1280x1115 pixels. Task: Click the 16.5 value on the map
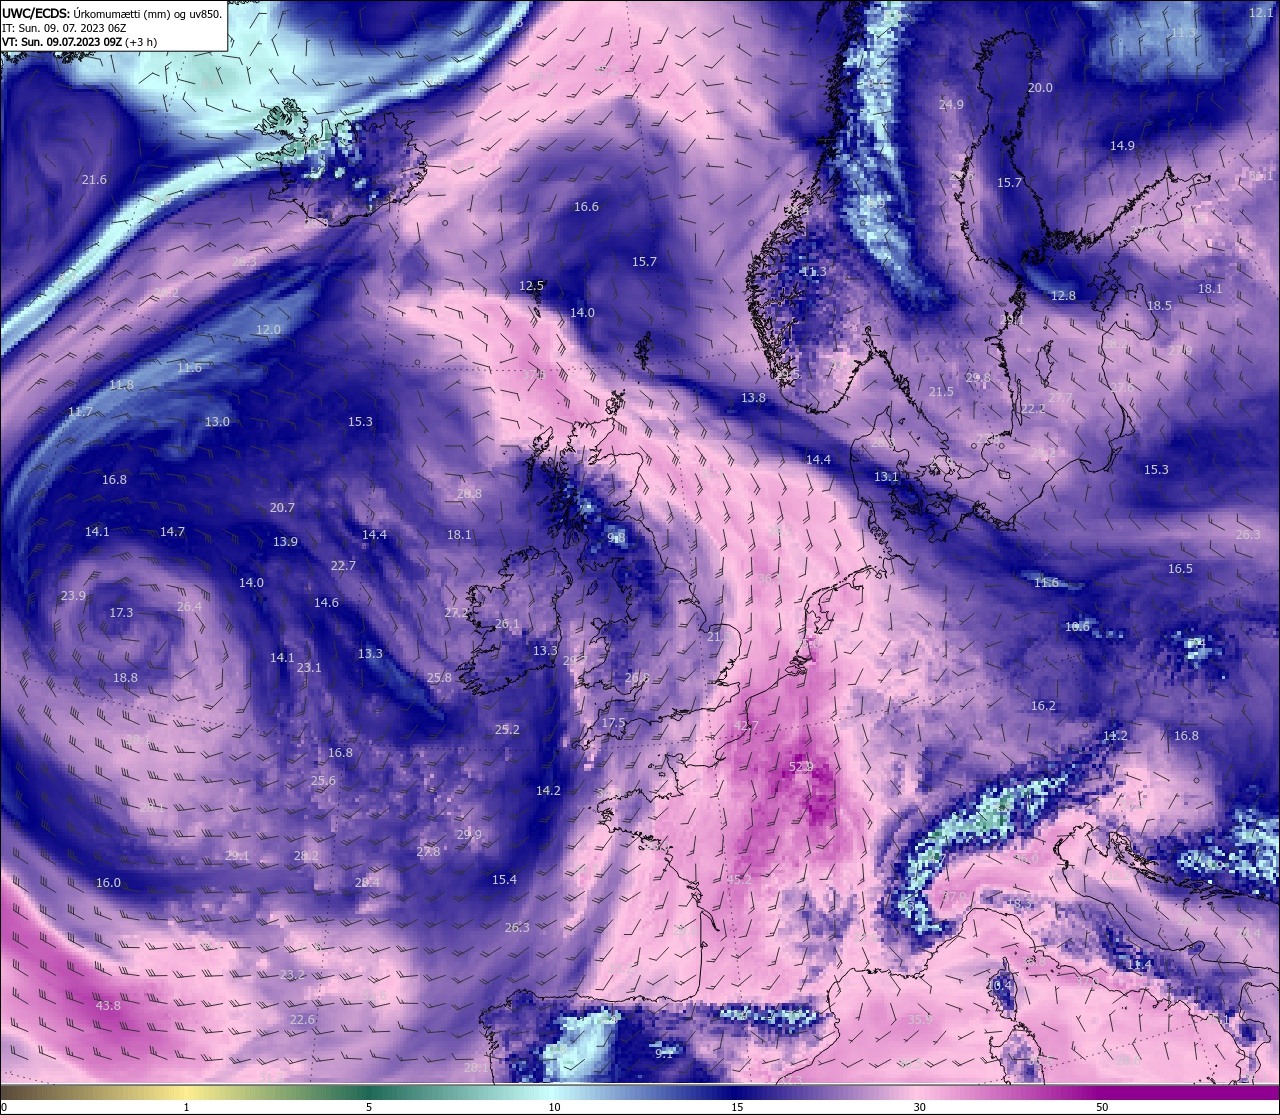(1180, 569)
